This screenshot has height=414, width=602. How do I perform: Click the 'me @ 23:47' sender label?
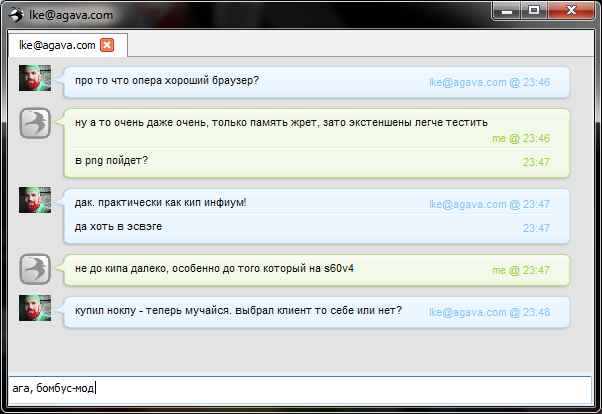coord(521,270)
